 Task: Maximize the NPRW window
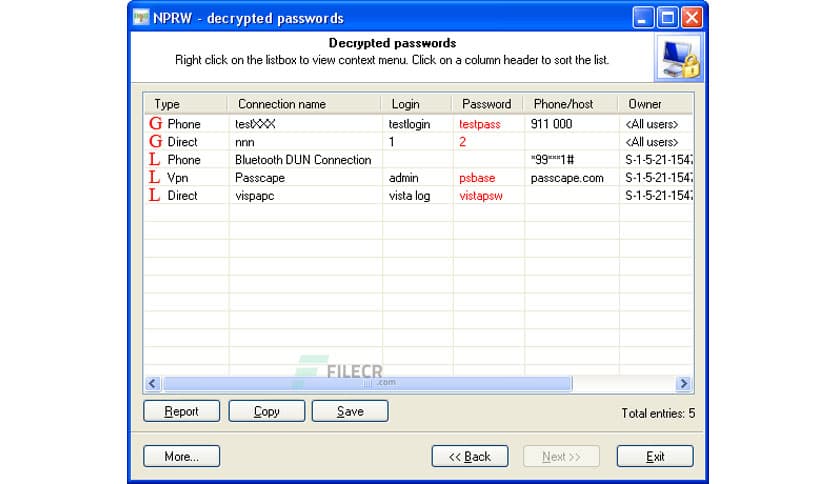668,18
